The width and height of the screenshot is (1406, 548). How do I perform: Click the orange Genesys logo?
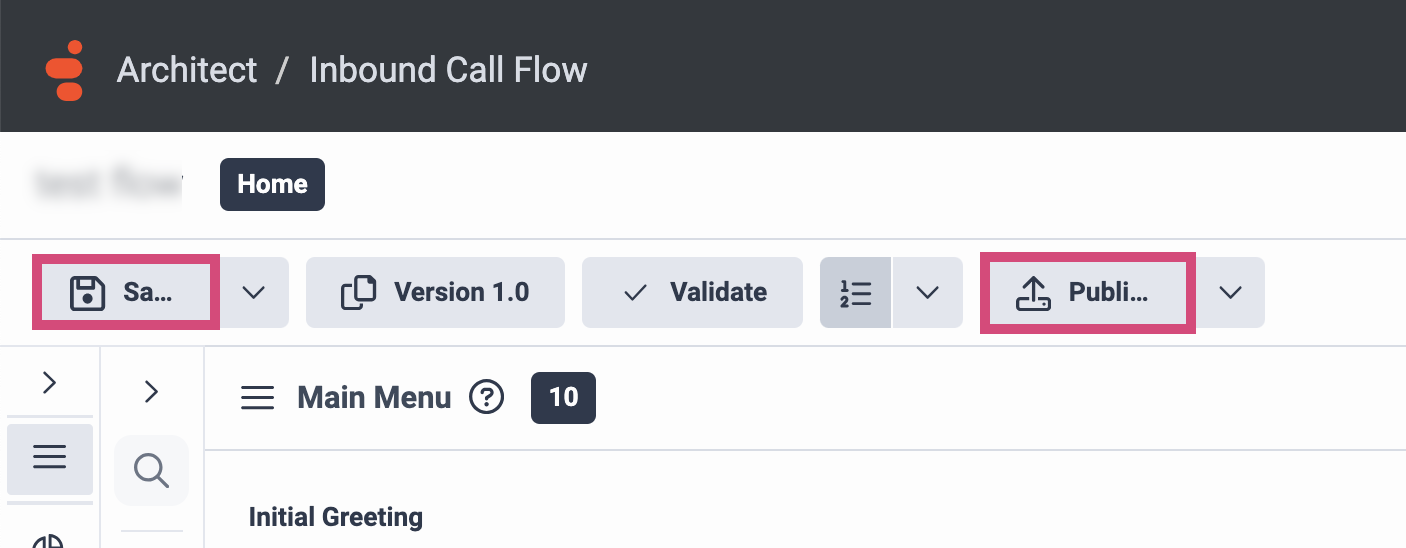(64, 70)
